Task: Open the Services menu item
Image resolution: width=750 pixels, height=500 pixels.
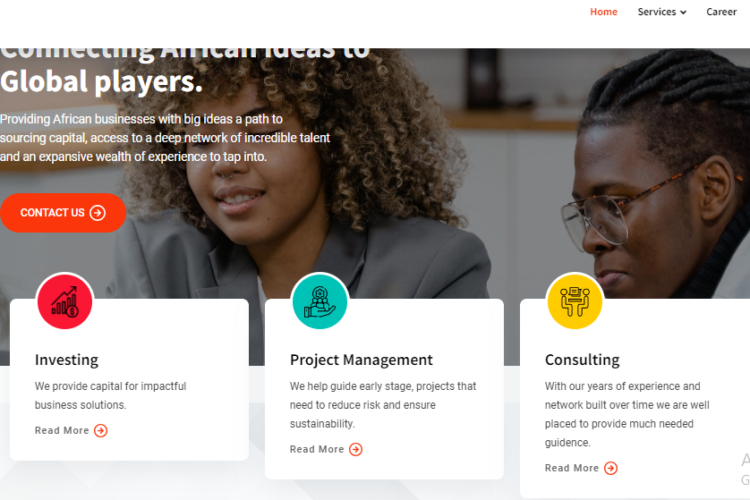Action: [x=662, y=12]
